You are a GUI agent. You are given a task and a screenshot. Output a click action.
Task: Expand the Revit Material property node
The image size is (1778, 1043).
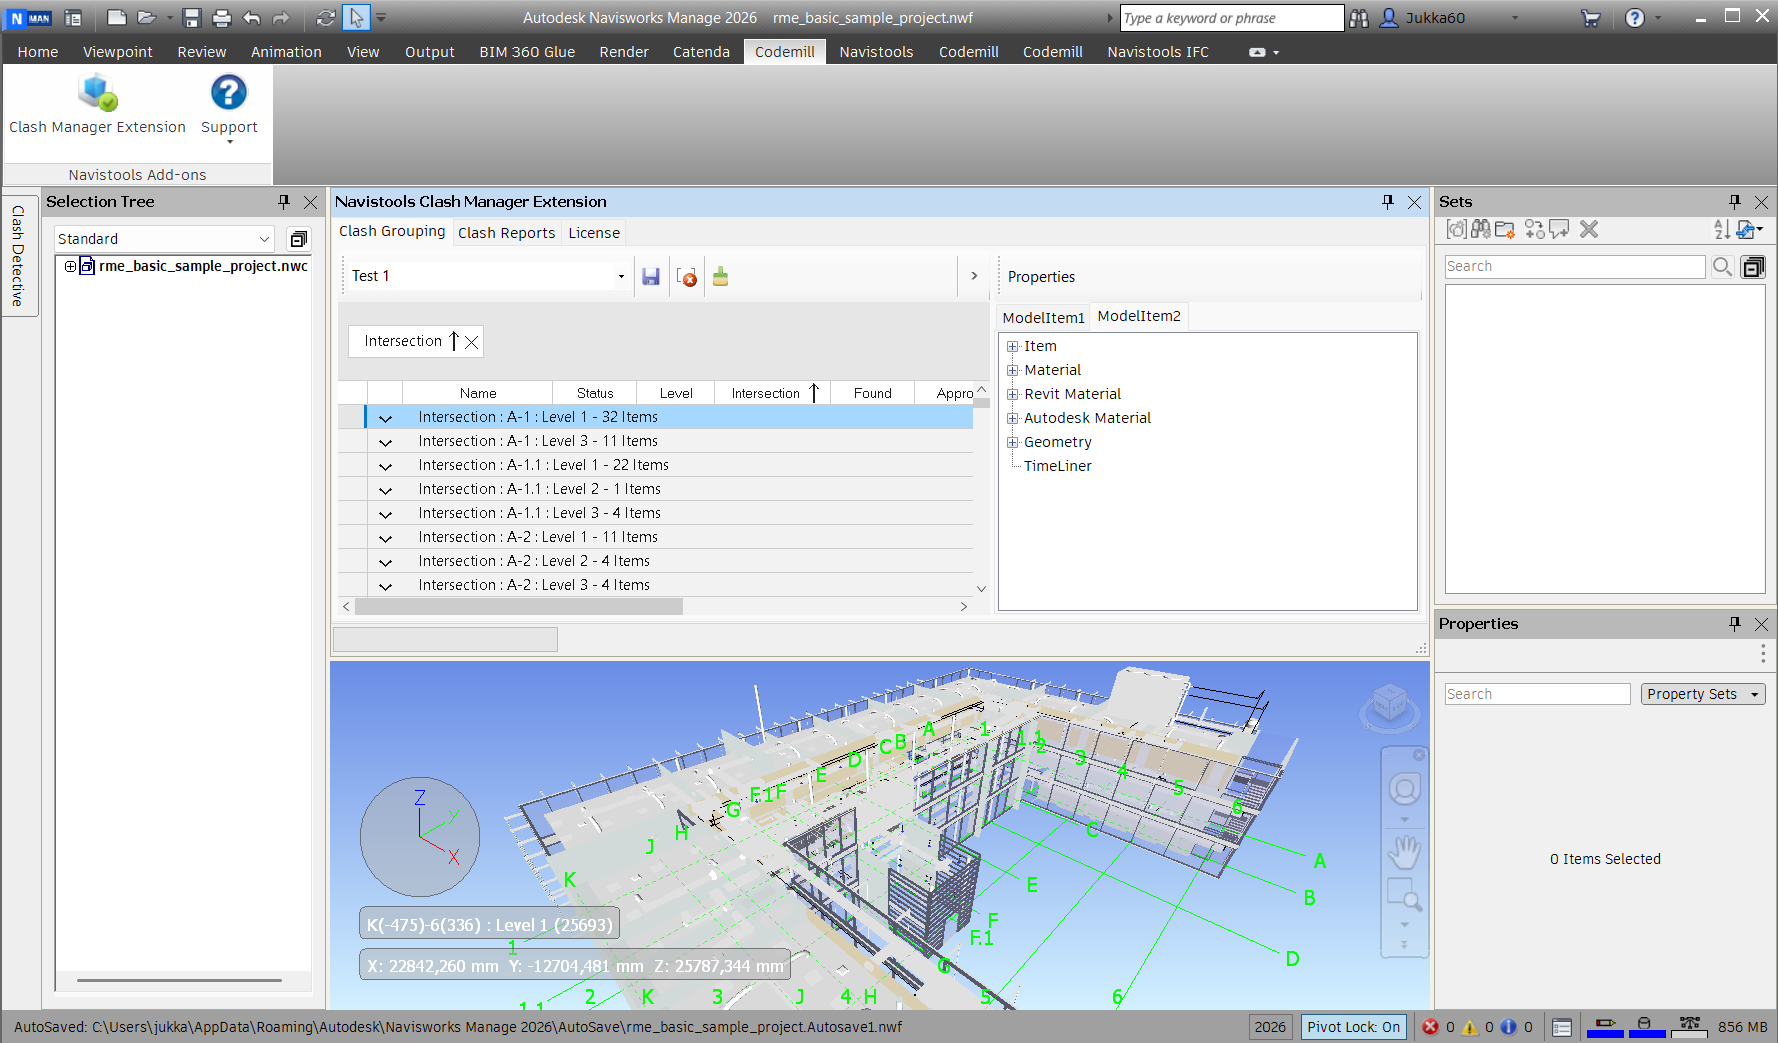[1012, 394]
